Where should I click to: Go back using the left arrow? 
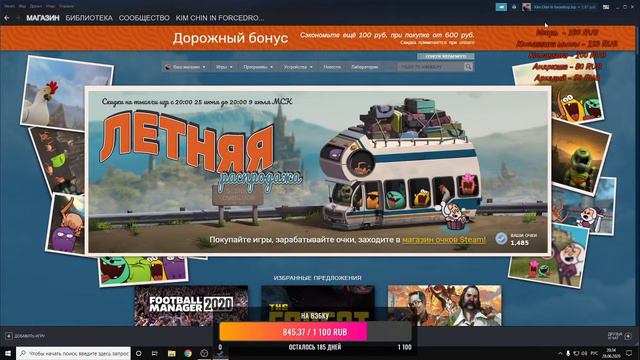click(x=7, y=18)
